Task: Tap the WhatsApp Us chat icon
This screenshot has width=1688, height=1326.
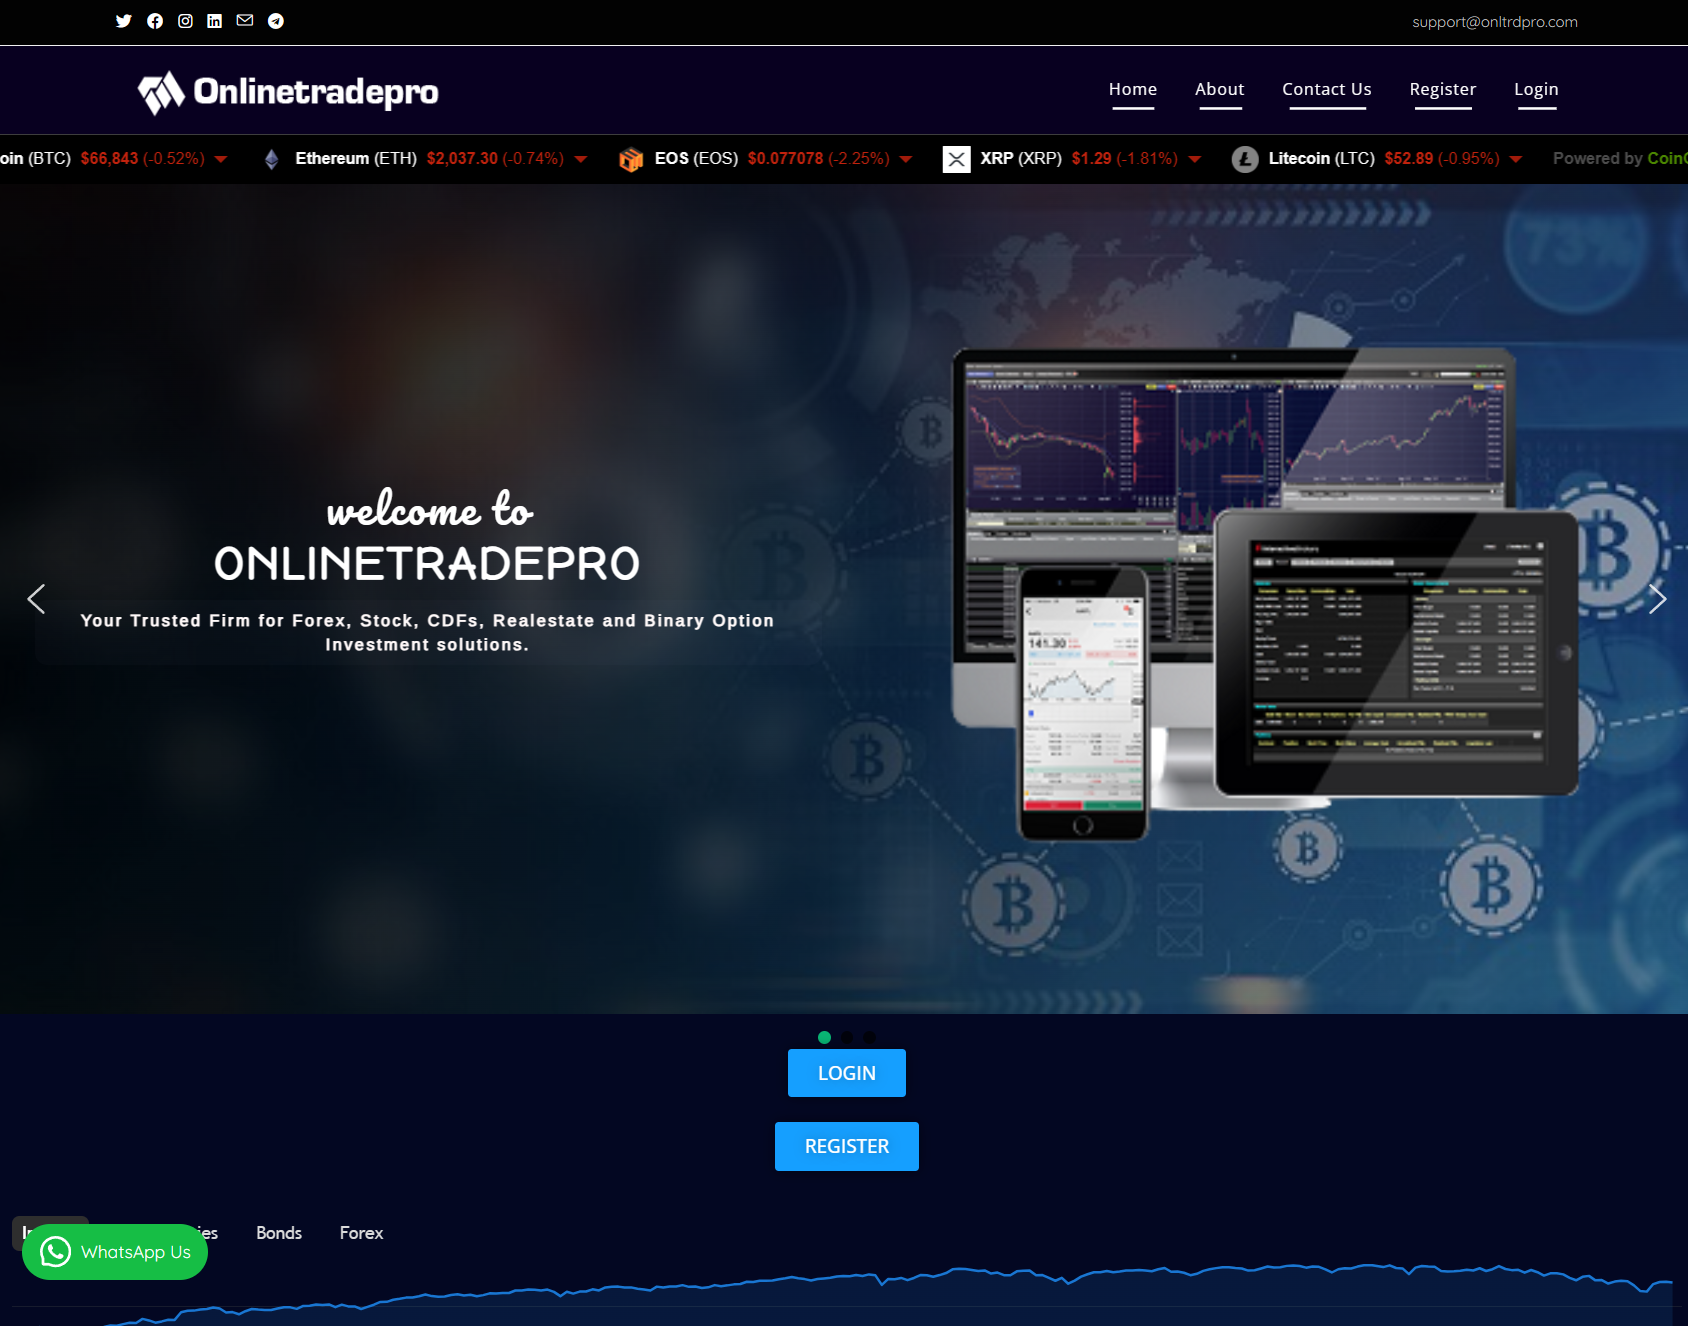Action: coord(56,1251)
